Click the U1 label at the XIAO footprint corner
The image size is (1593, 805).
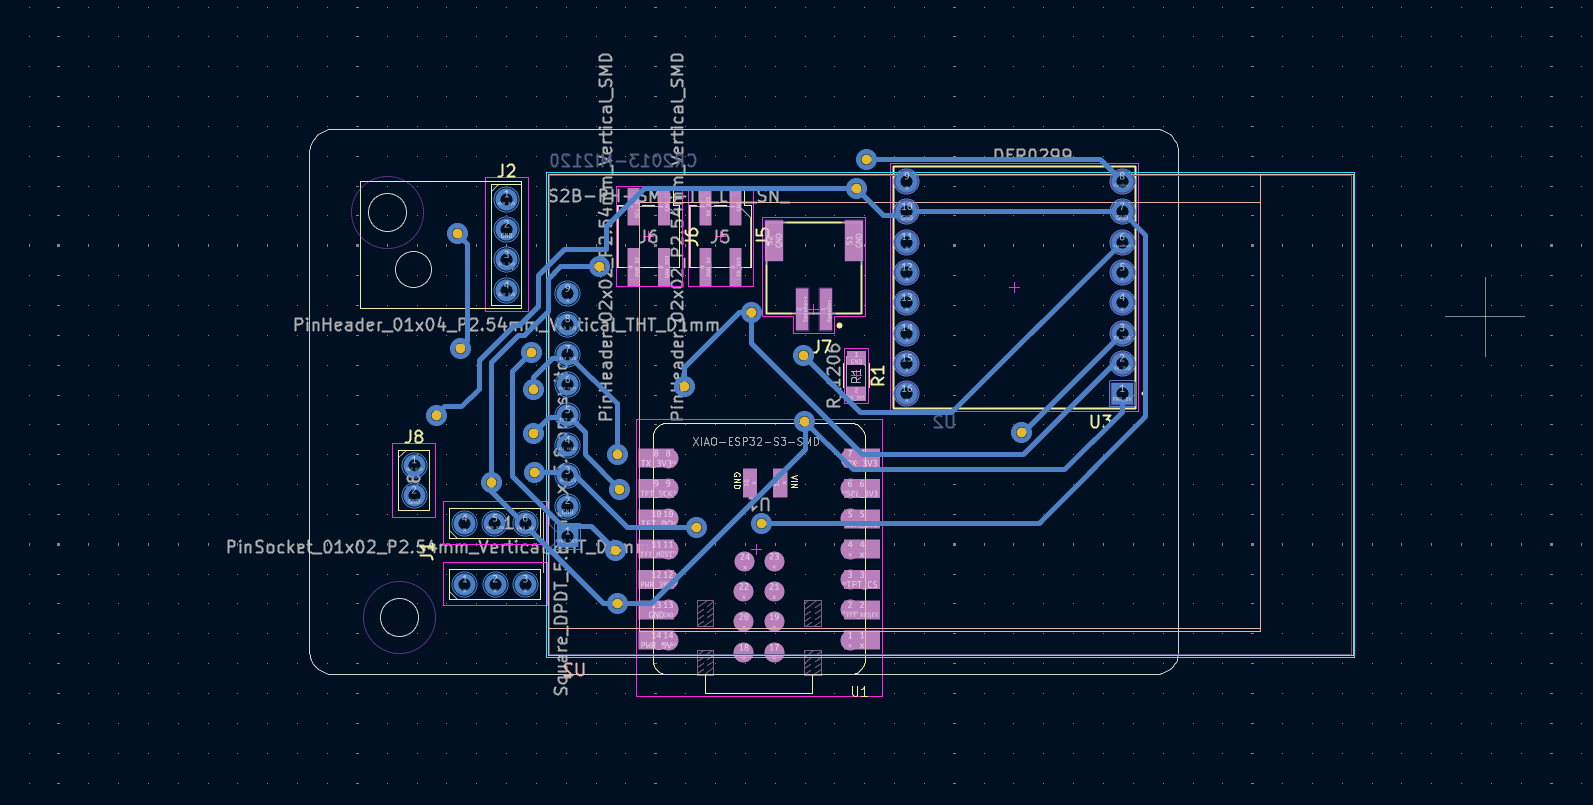point(859,691)
